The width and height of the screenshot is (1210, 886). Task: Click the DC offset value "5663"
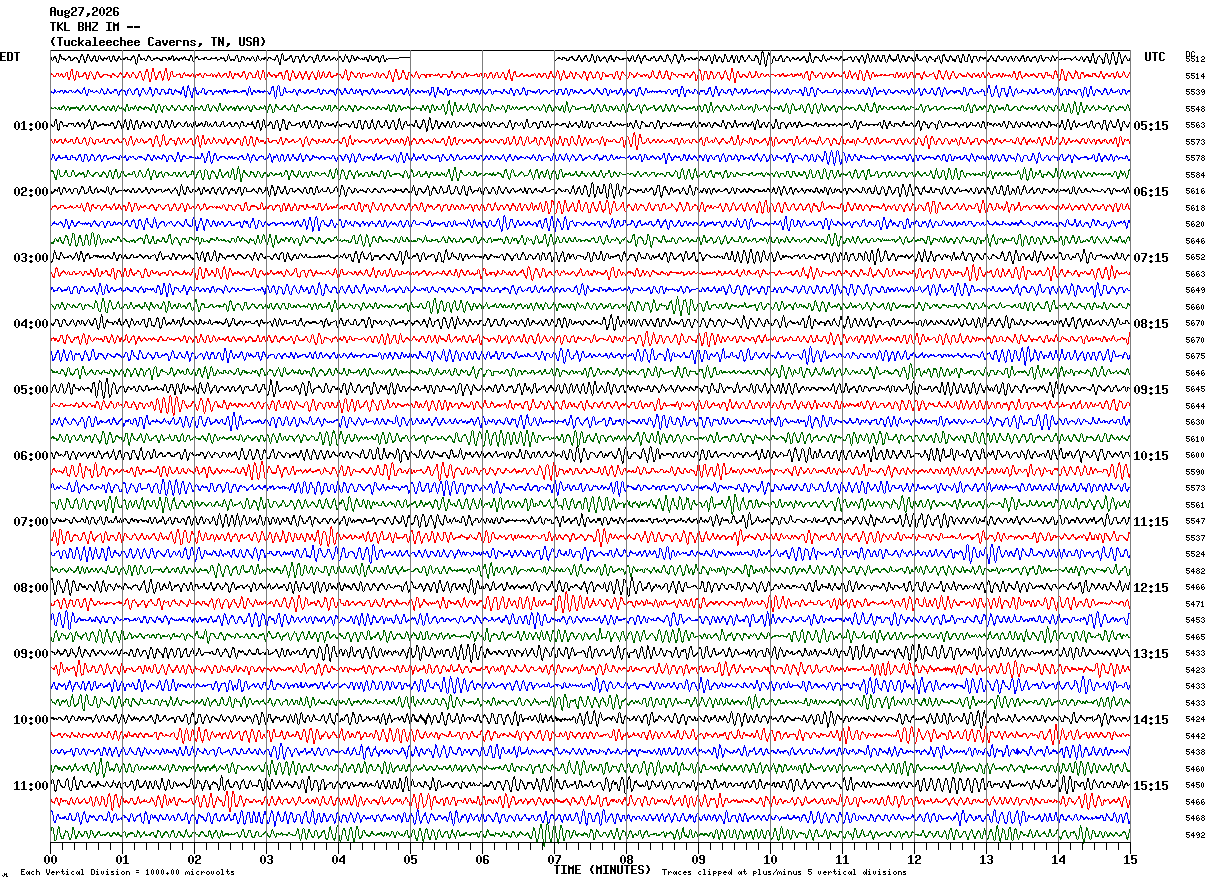point(1195,274)
